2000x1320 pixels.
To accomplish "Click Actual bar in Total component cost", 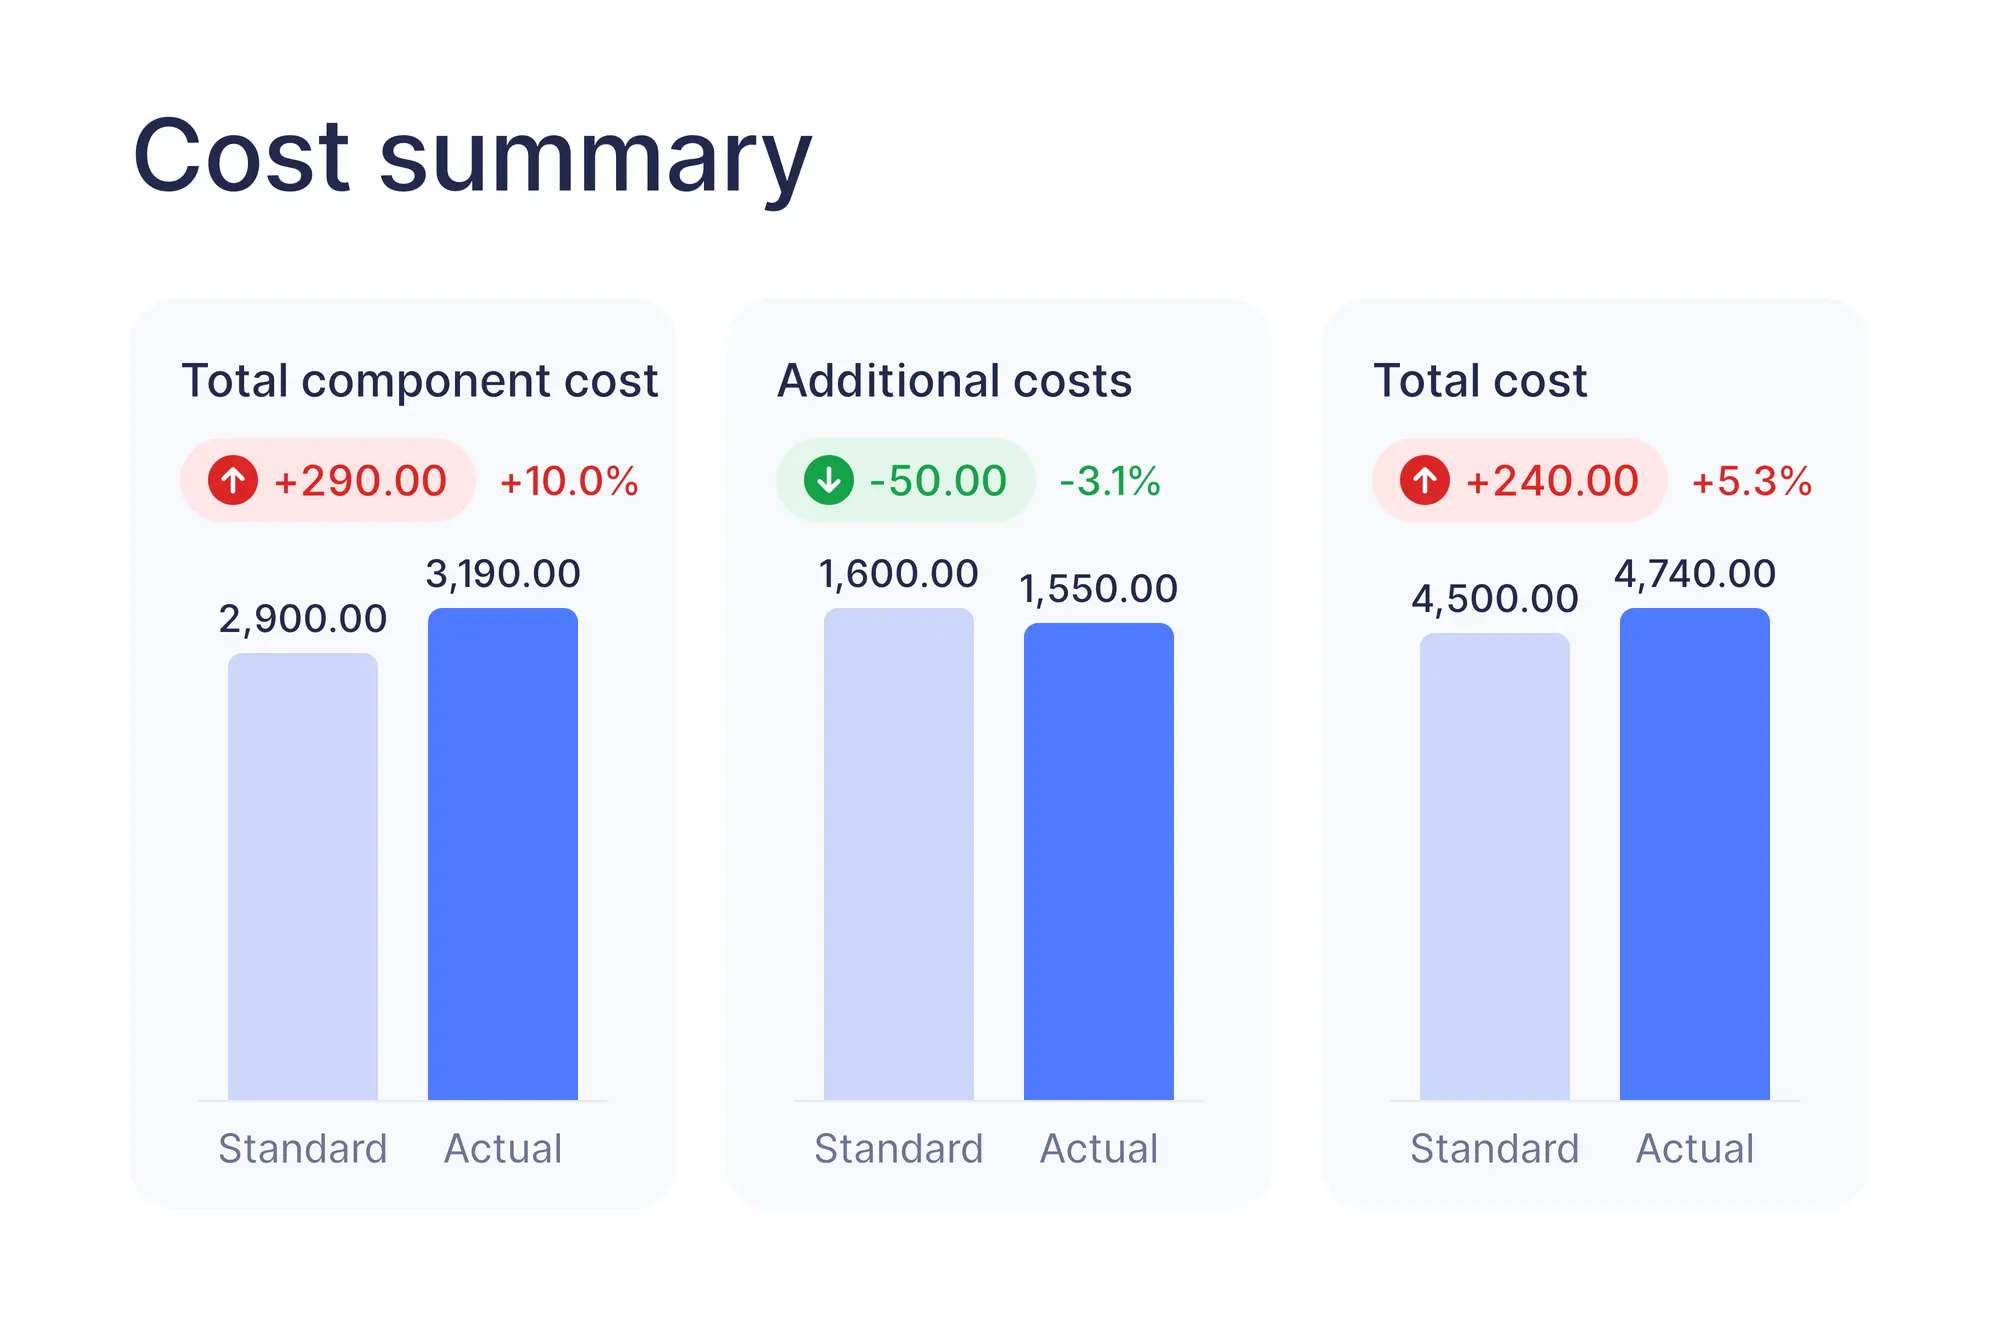I will coord(503,854).
